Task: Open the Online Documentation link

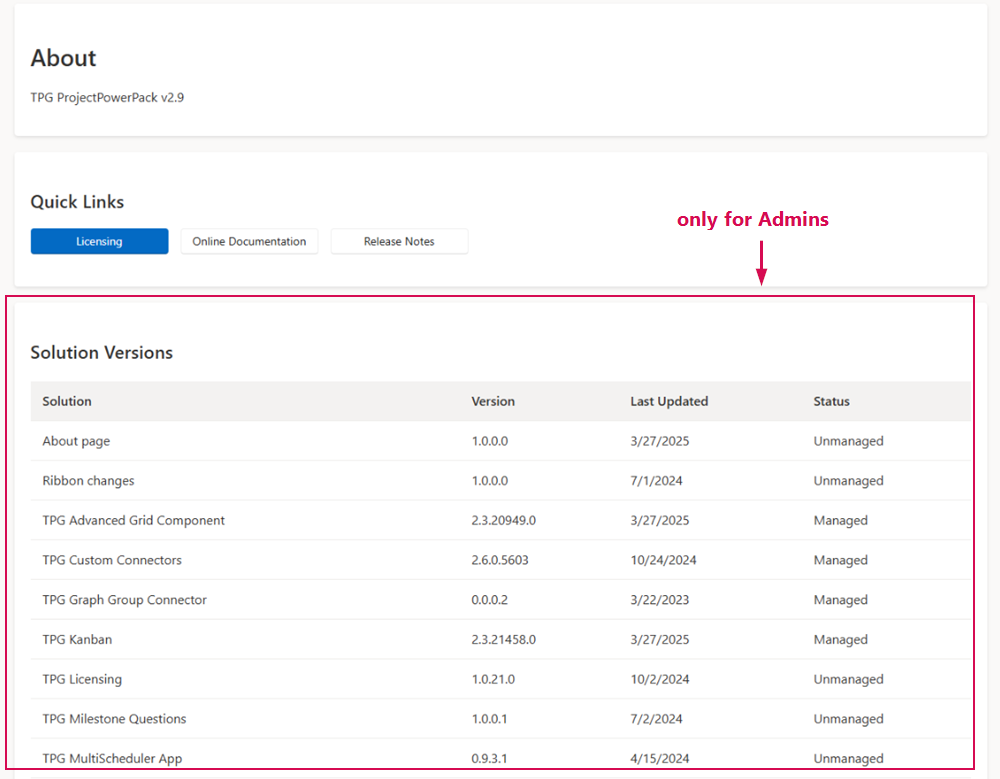Action: [x=249, y=241]
